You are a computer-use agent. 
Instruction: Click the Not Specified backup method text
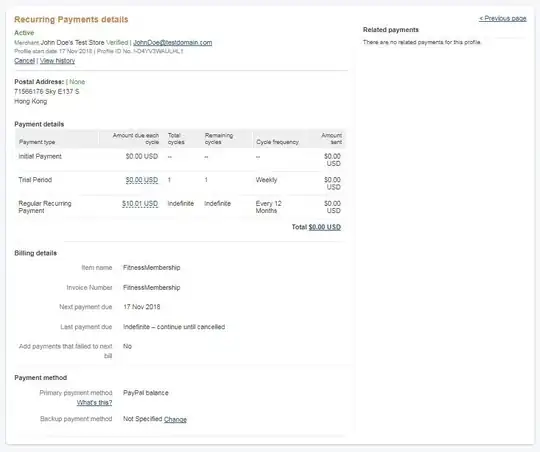click(143, 419)
